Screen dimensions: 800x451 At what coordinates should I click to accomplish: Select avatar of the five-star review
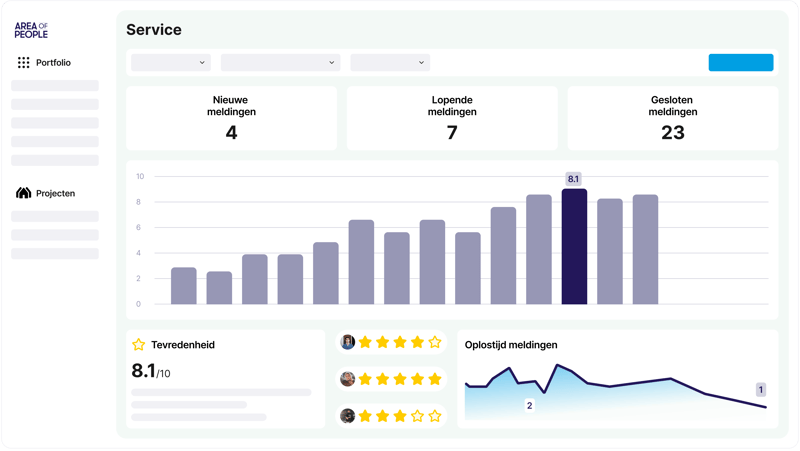pyautogui.click(x=347, y=379)
